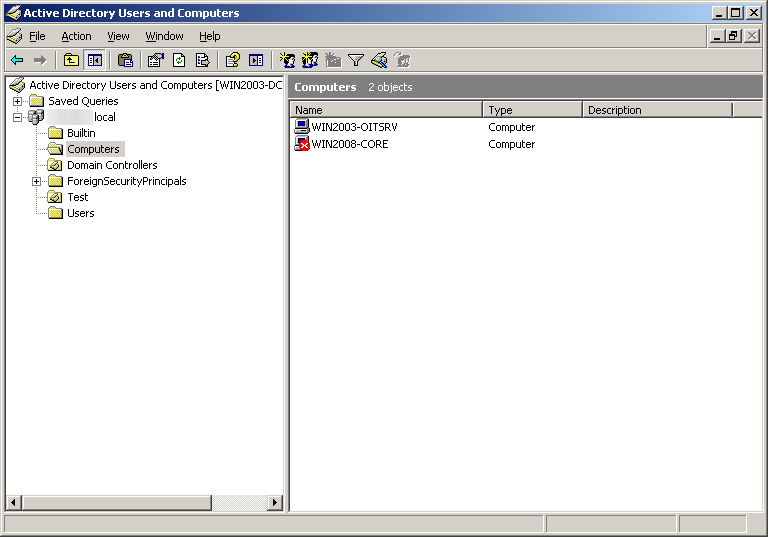Click the tree pane scroll right arrow

click(275, 502)
